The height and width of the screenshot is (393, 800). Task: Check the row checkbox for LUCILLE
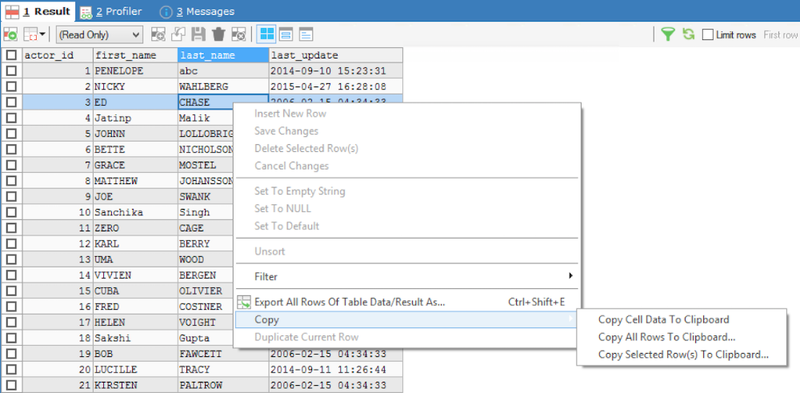[x=11, y=370]
